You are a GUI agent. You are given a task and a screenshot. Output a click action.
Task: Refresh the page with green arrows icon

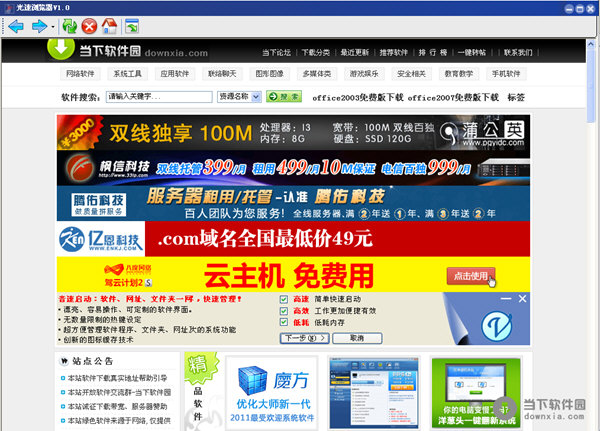[x=68, y=25]
